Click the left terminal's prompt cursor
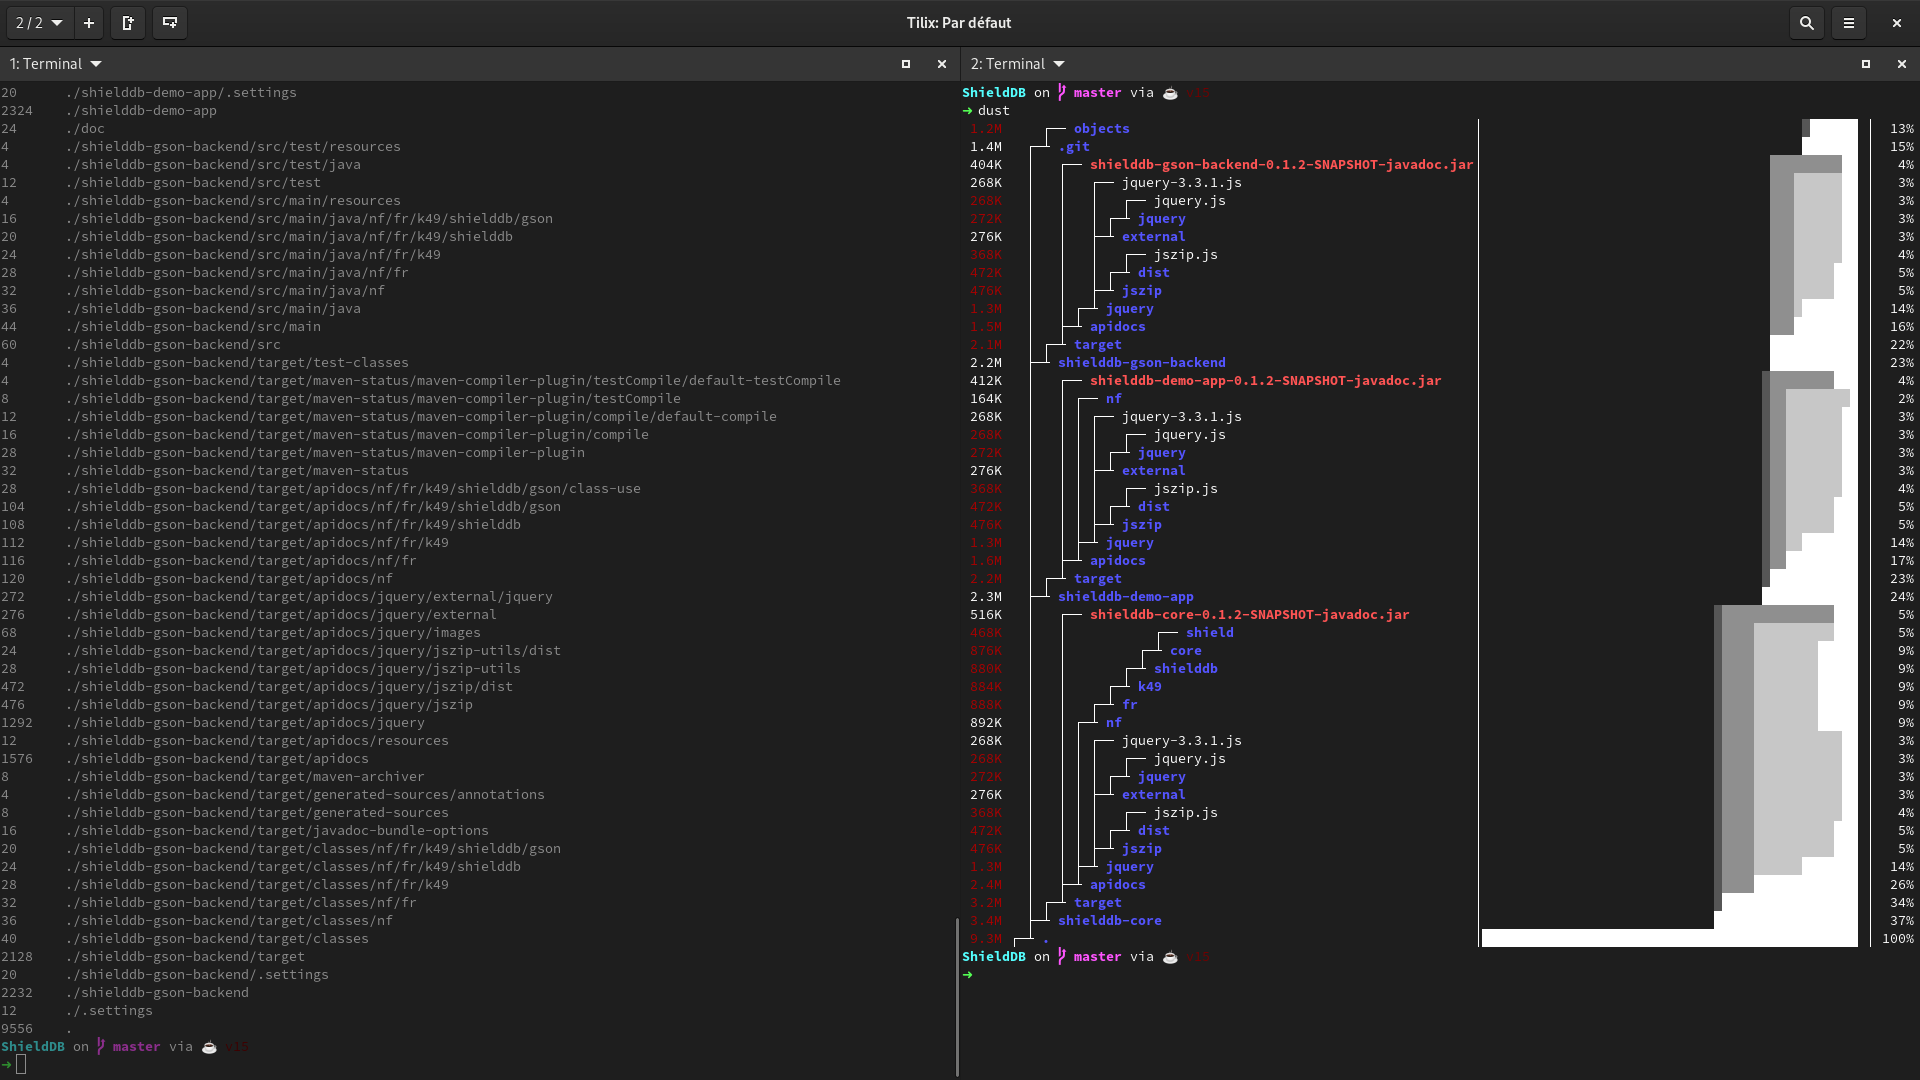Viewport: 1920px width, 1080px height. [x=21, y=1064]
